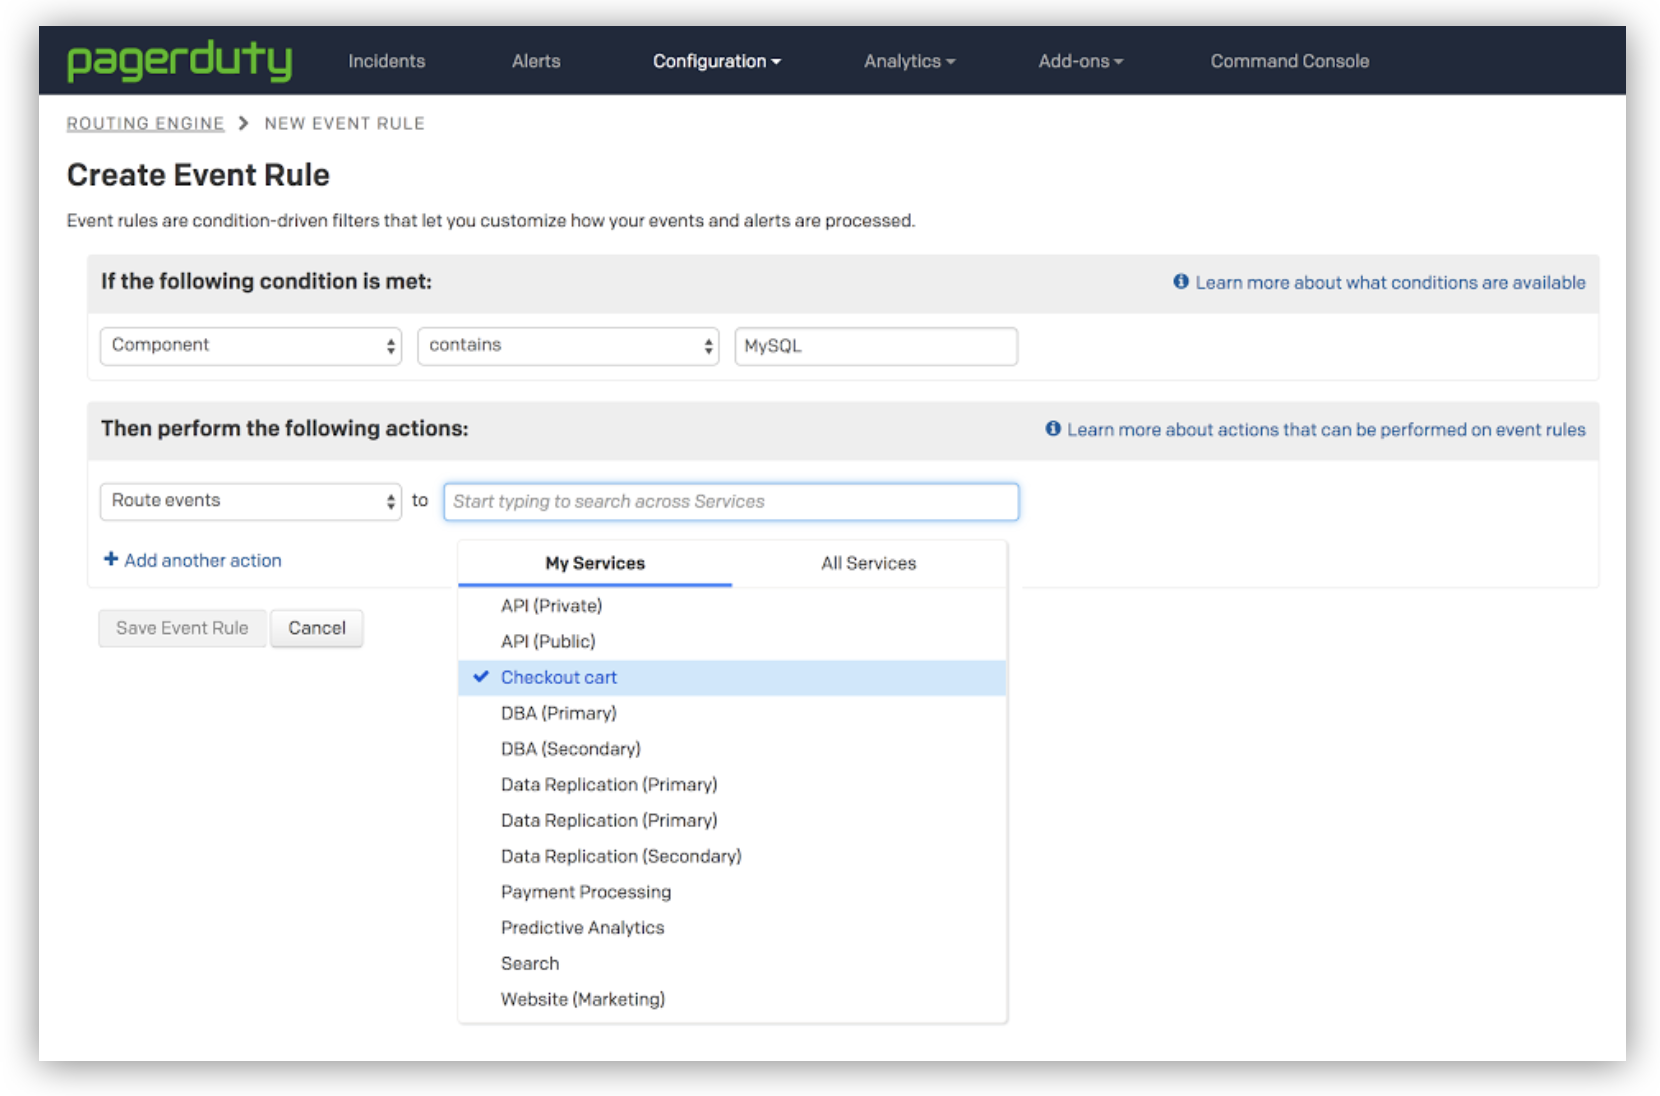The width and height of the screenshot is (1660, 1096).
Task: Focus the search across Services field
Action: 731,501
